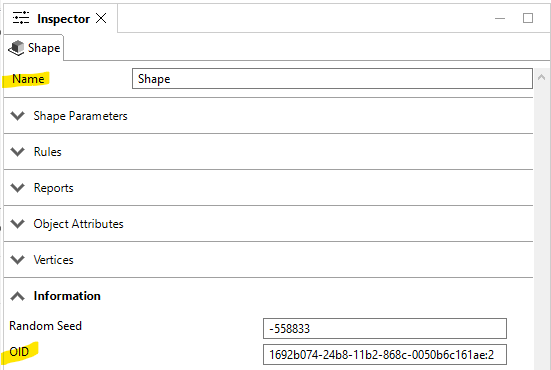
Task: Expand the Reports section chevron
Action: (x=17, y=188)
